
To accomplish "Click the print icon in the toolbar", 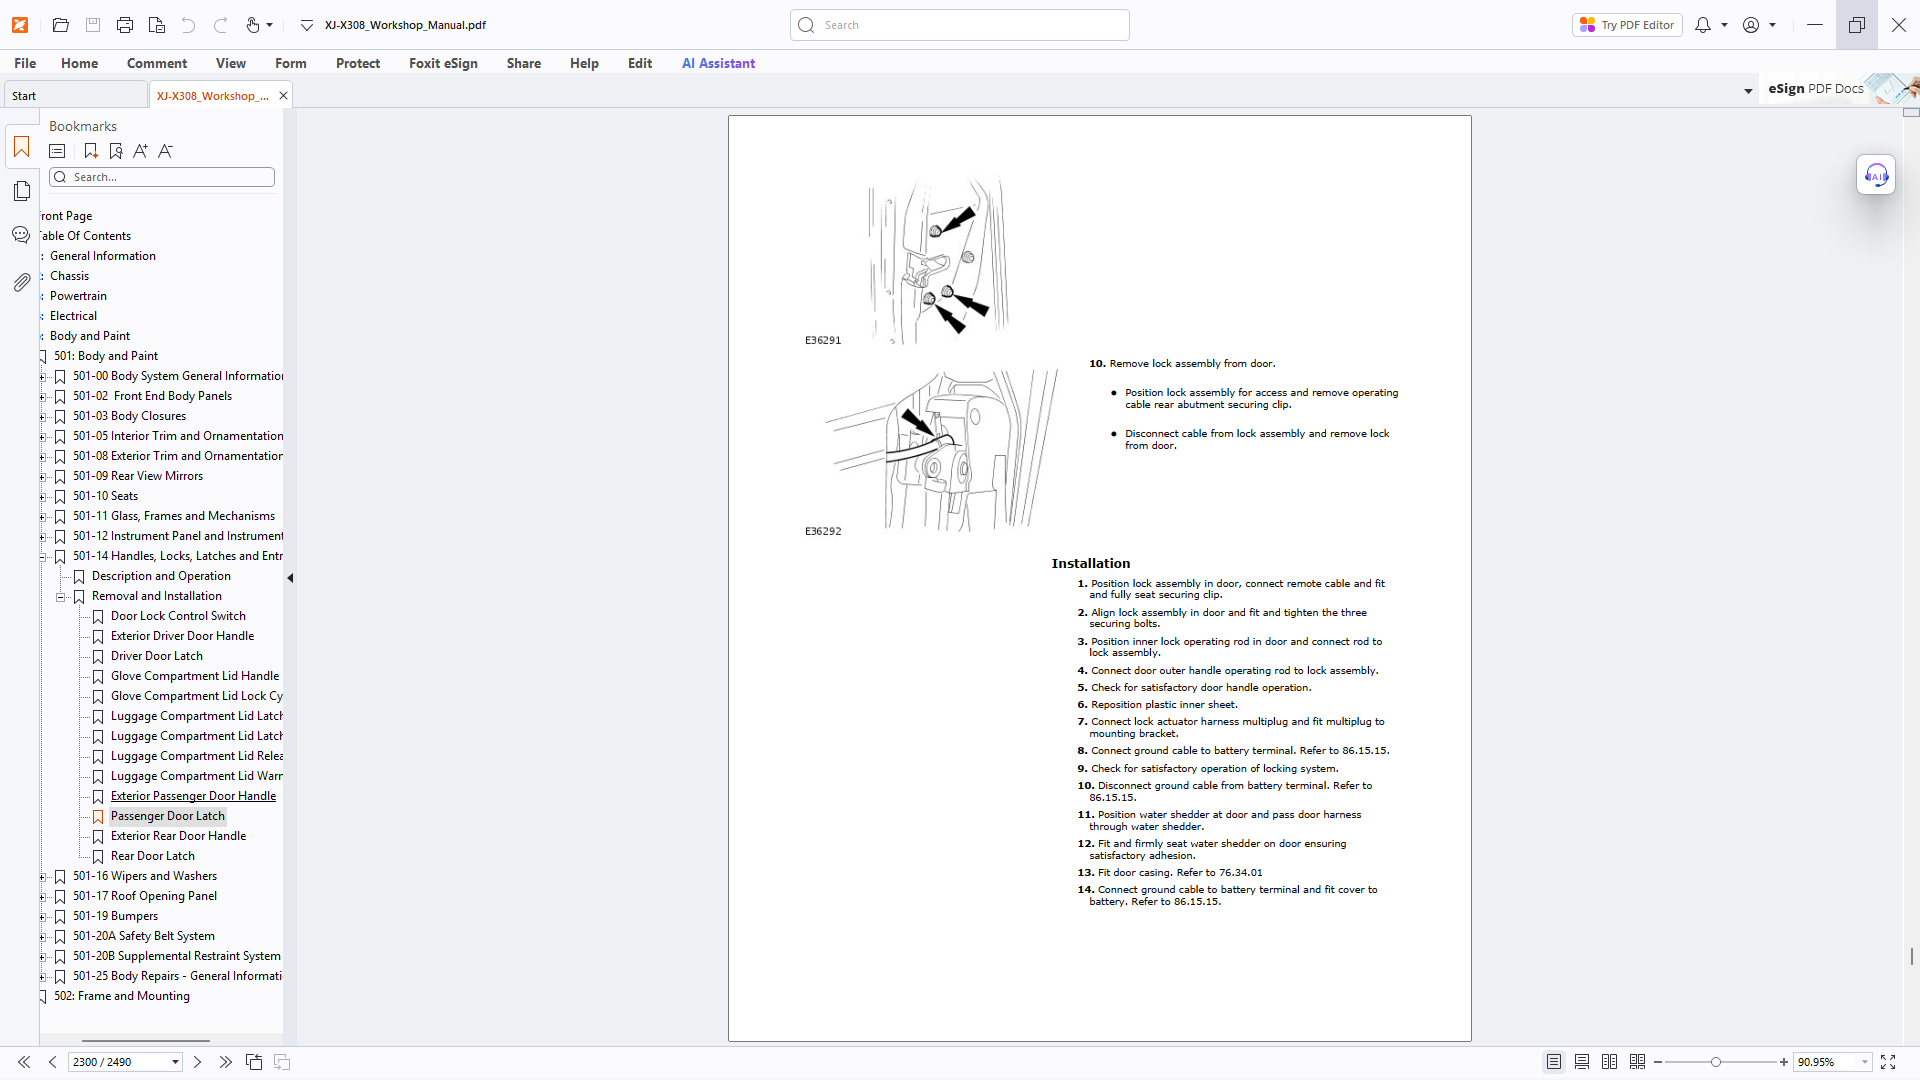I will [x=125, y=25].
